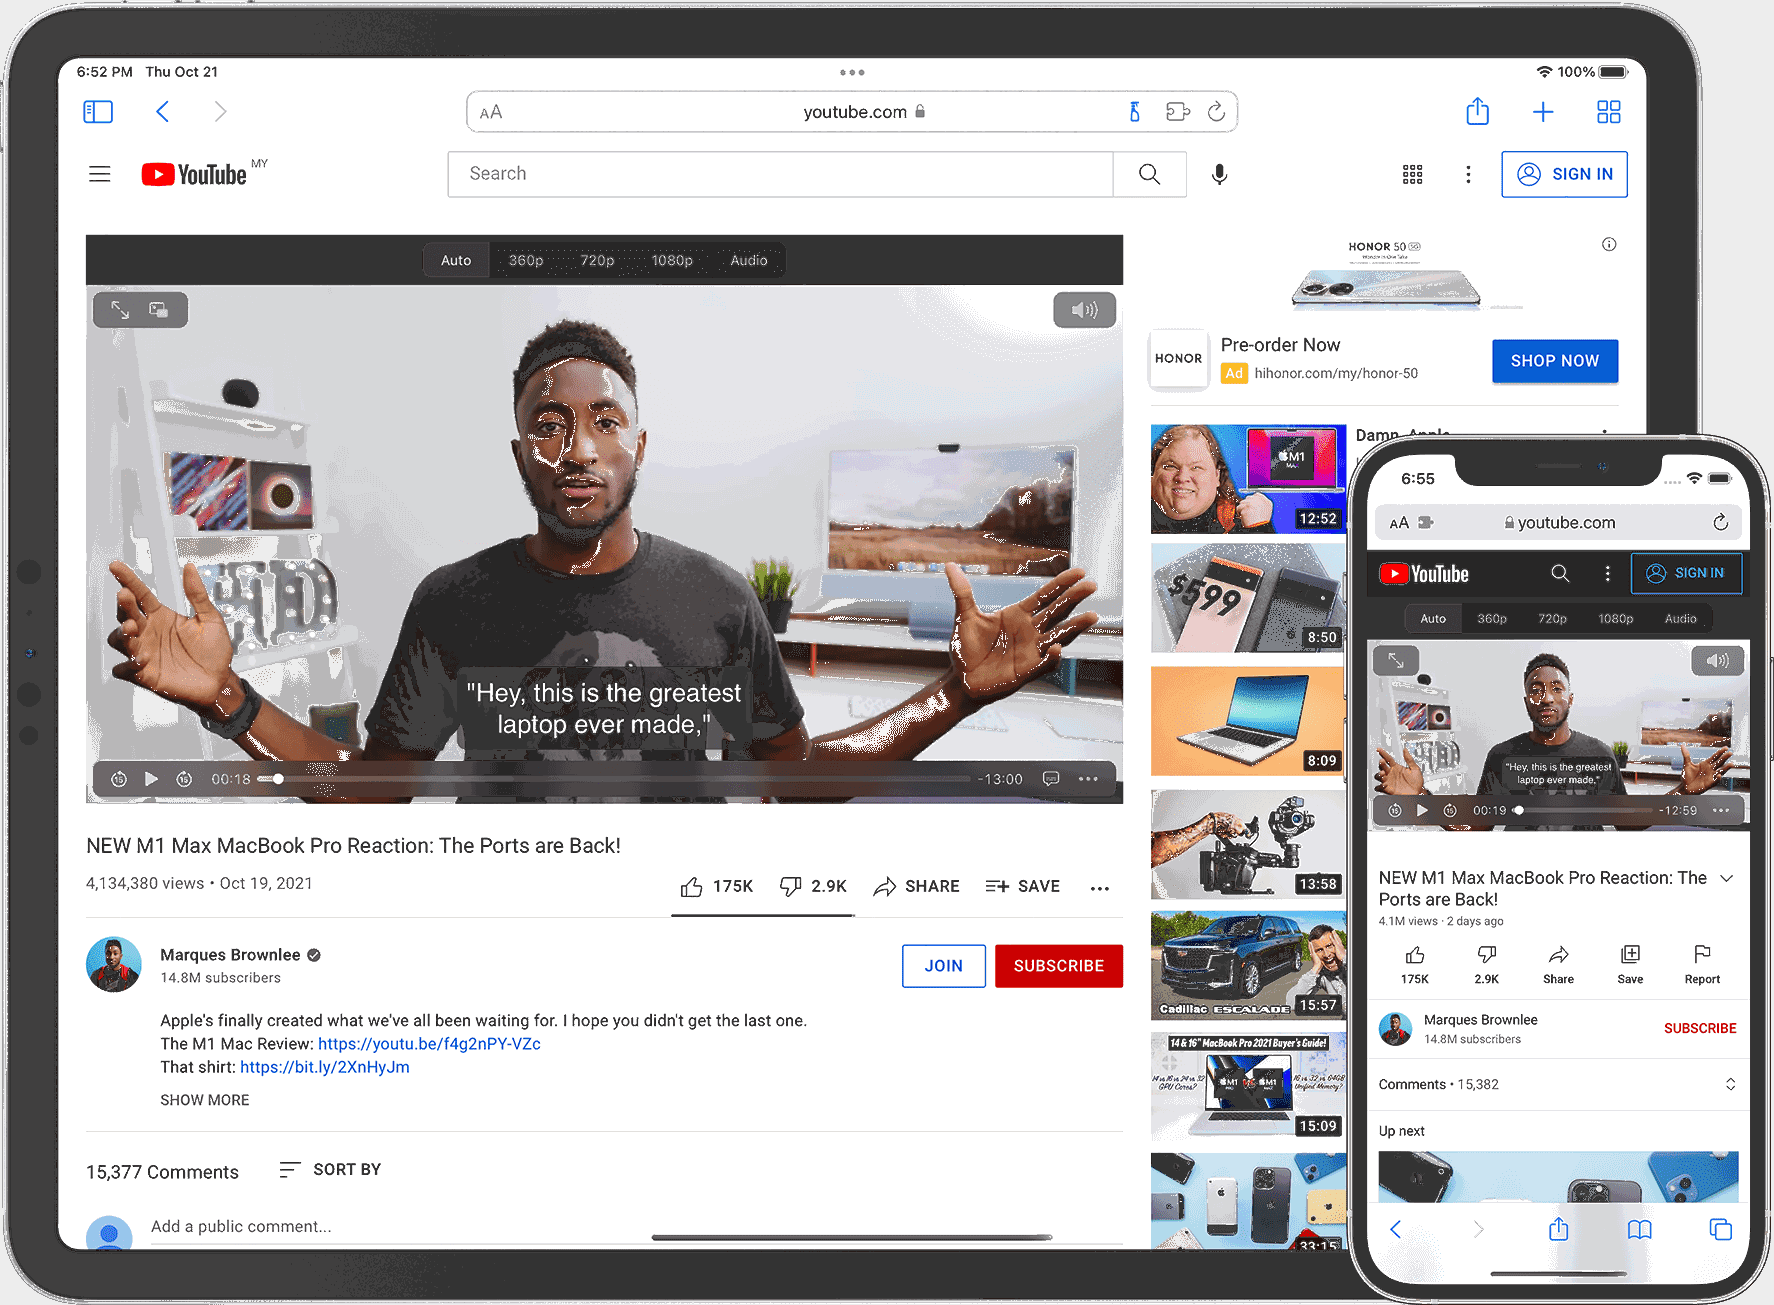Toggle mute on iPad video player

point(1084,310)
